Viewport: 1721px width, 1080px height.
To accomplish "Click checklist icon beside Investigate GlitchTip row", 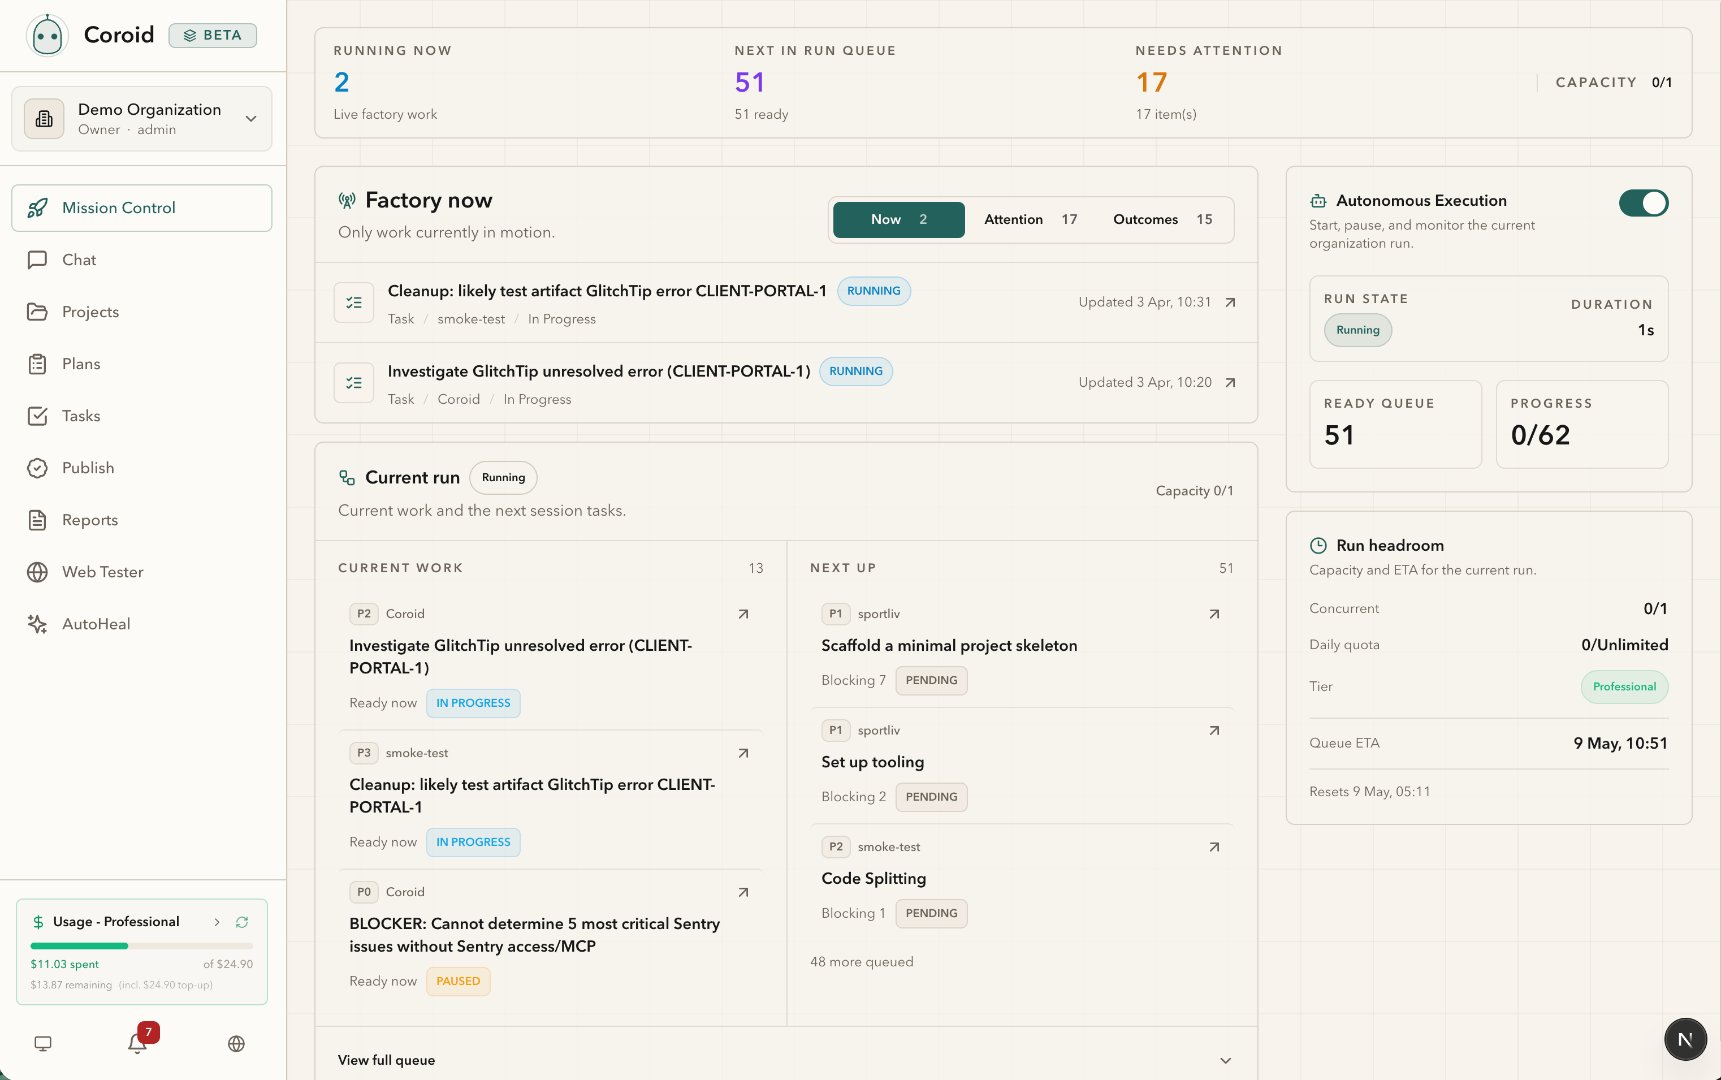I will pos(354,382).
